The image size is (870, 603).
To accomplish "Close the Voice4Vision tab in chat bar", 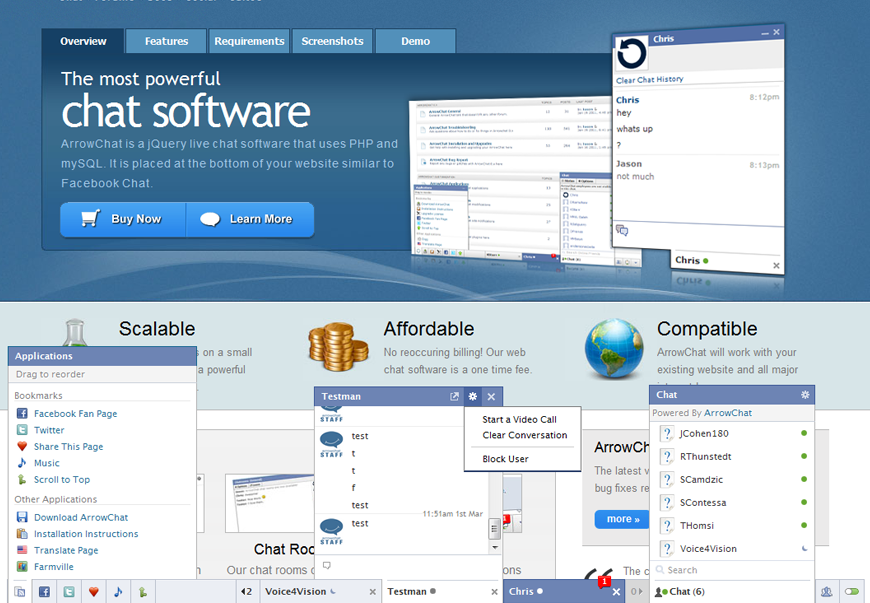I will pos(373,592).
